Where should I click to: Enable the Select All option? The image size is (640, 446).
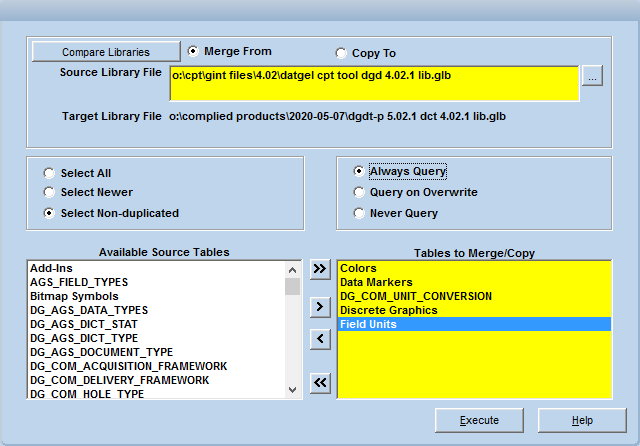[x=47, y=174]
